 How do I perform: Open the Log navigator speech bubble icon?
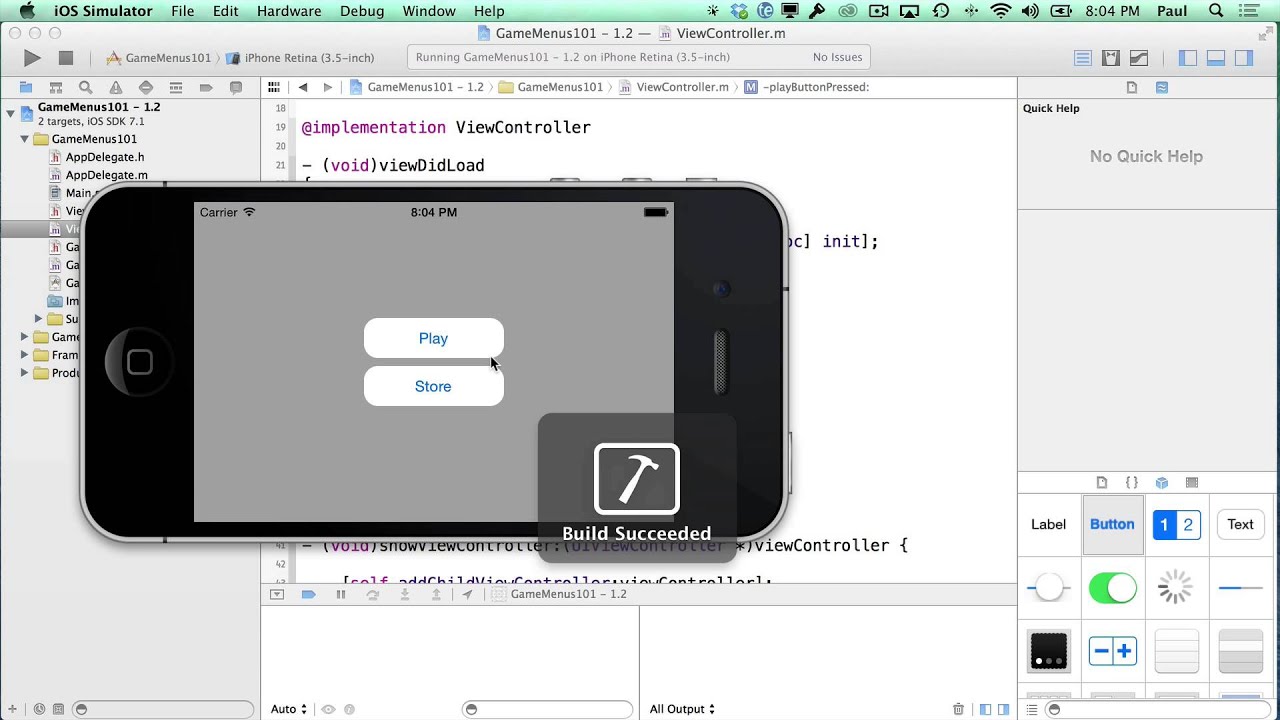(x=236, y=87)
